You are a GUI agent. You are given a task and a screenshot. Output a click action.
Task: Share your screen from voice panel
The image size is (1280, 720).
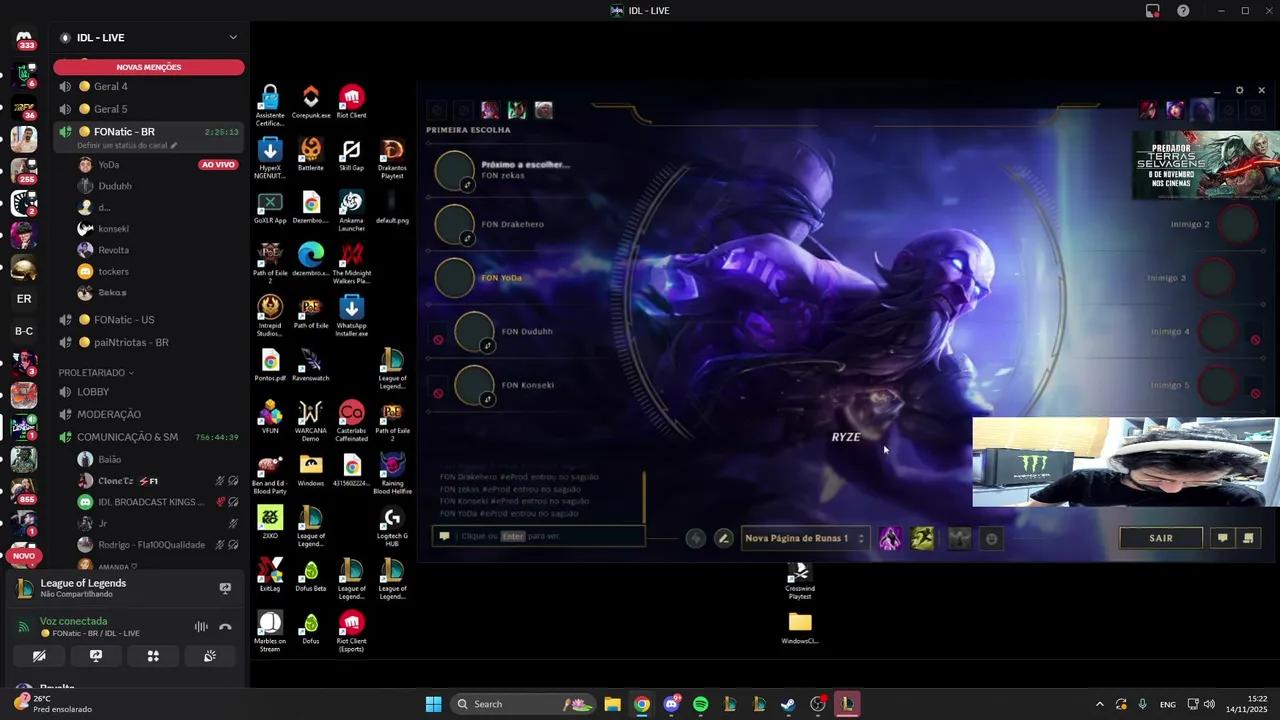96,656
